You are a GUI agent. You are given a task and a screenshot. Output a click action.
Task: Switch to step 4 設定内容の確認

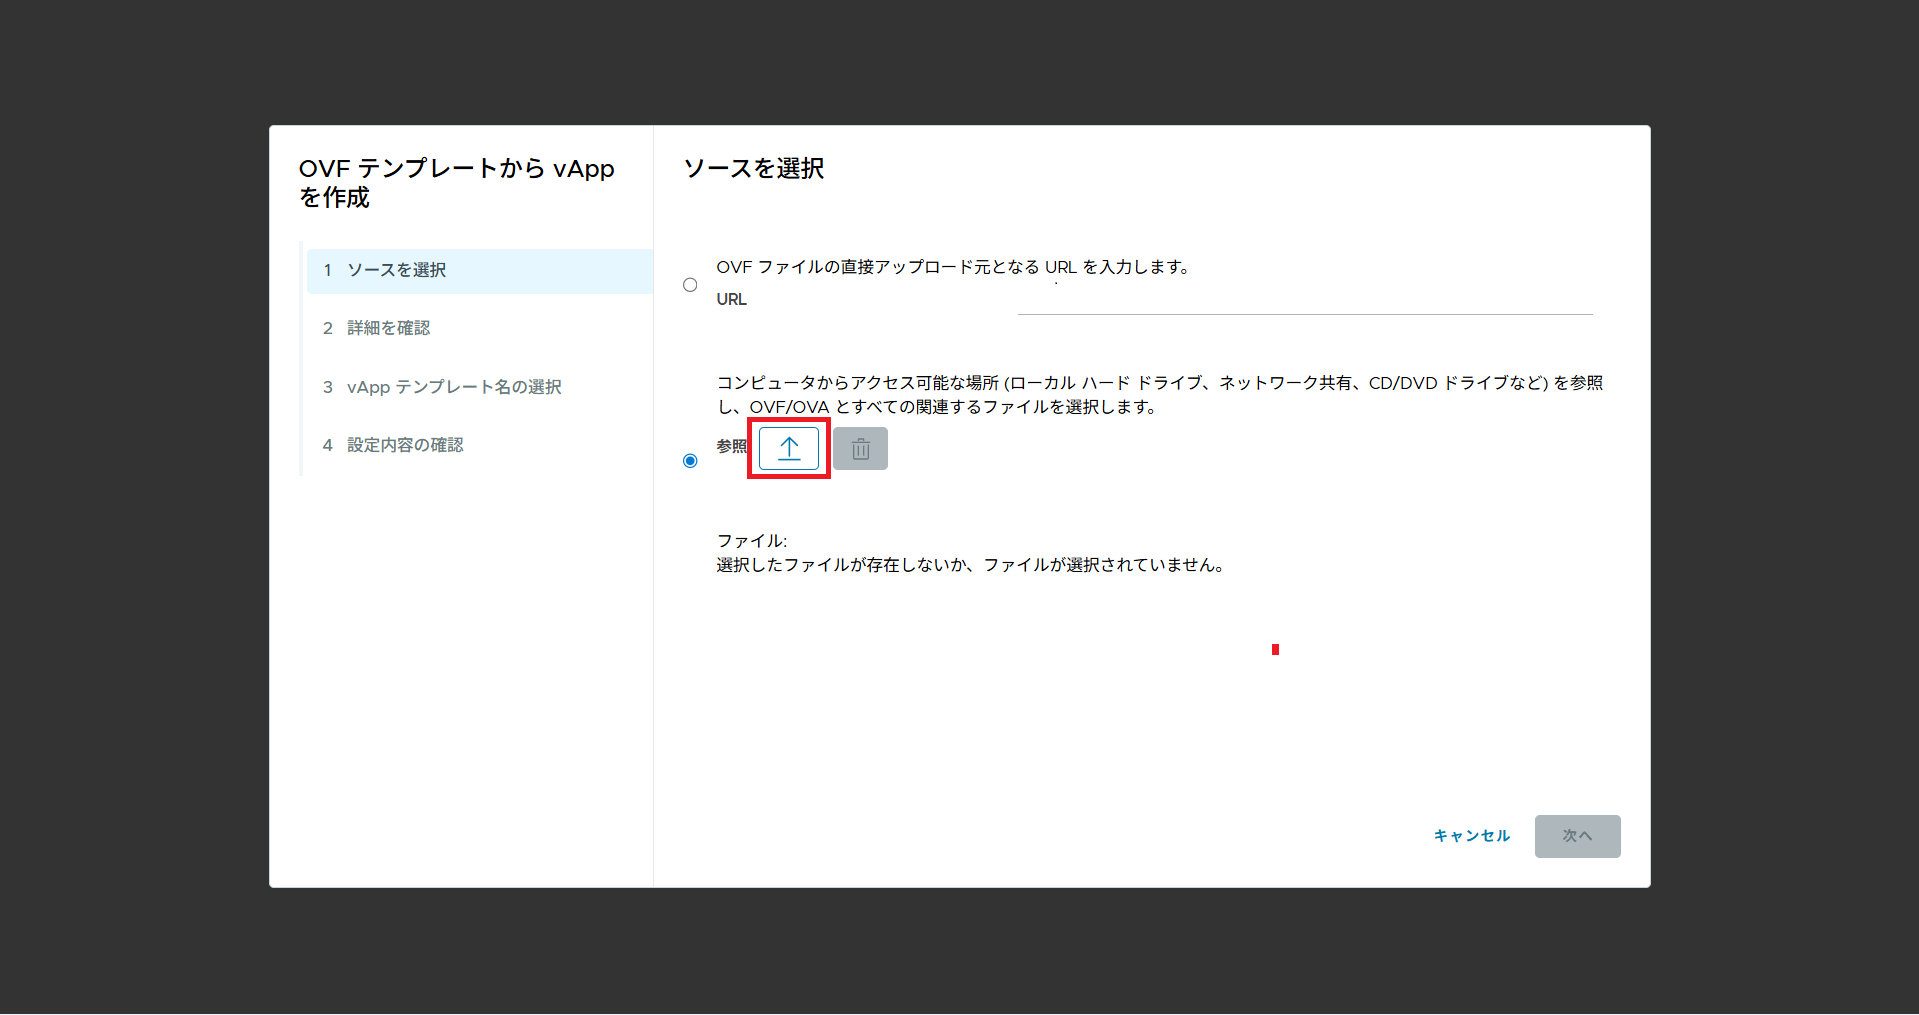[x=404, y=445]
